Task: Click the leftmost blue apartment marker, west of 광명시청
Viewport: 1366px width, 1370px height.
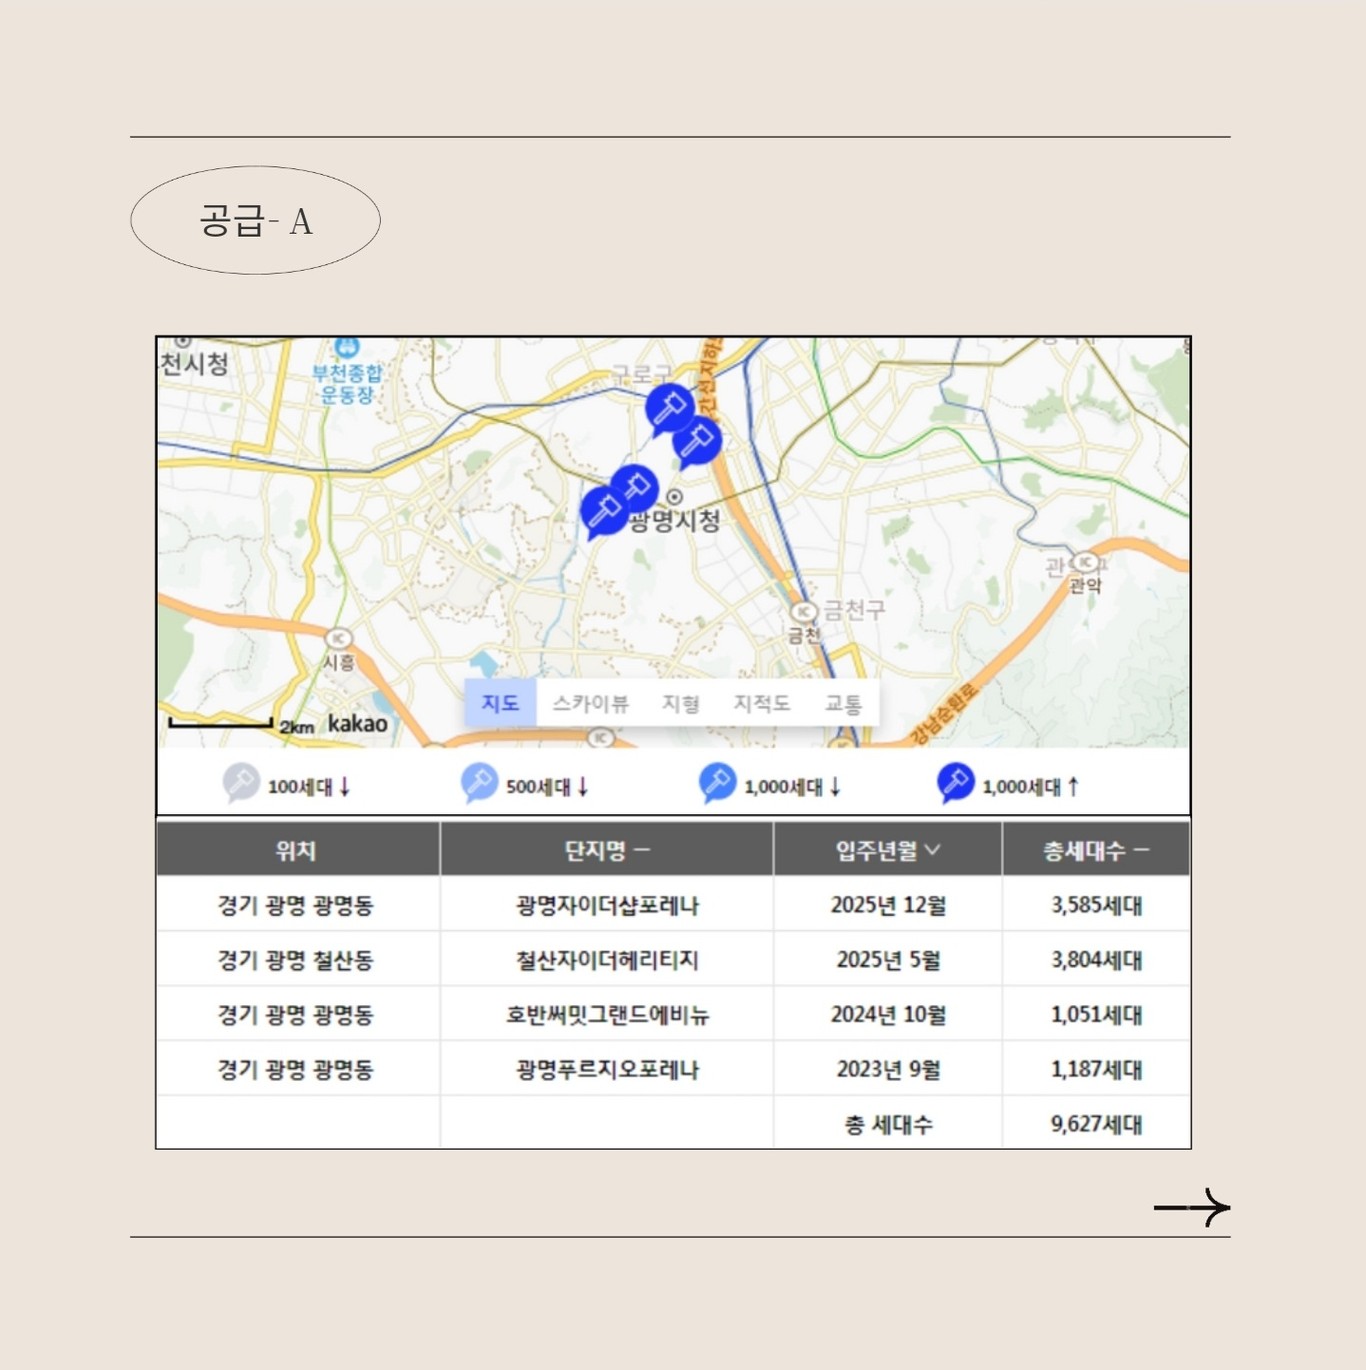Action: pos(603,511)
